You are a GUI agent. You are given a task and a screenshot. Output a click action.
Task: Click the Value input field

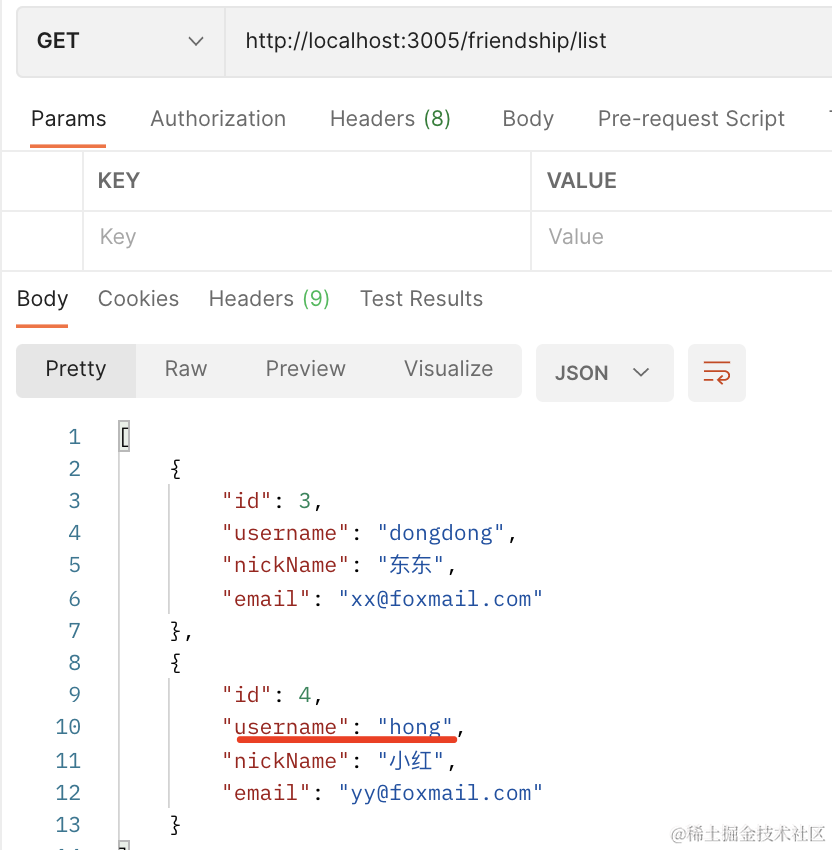tap(680, 237)
